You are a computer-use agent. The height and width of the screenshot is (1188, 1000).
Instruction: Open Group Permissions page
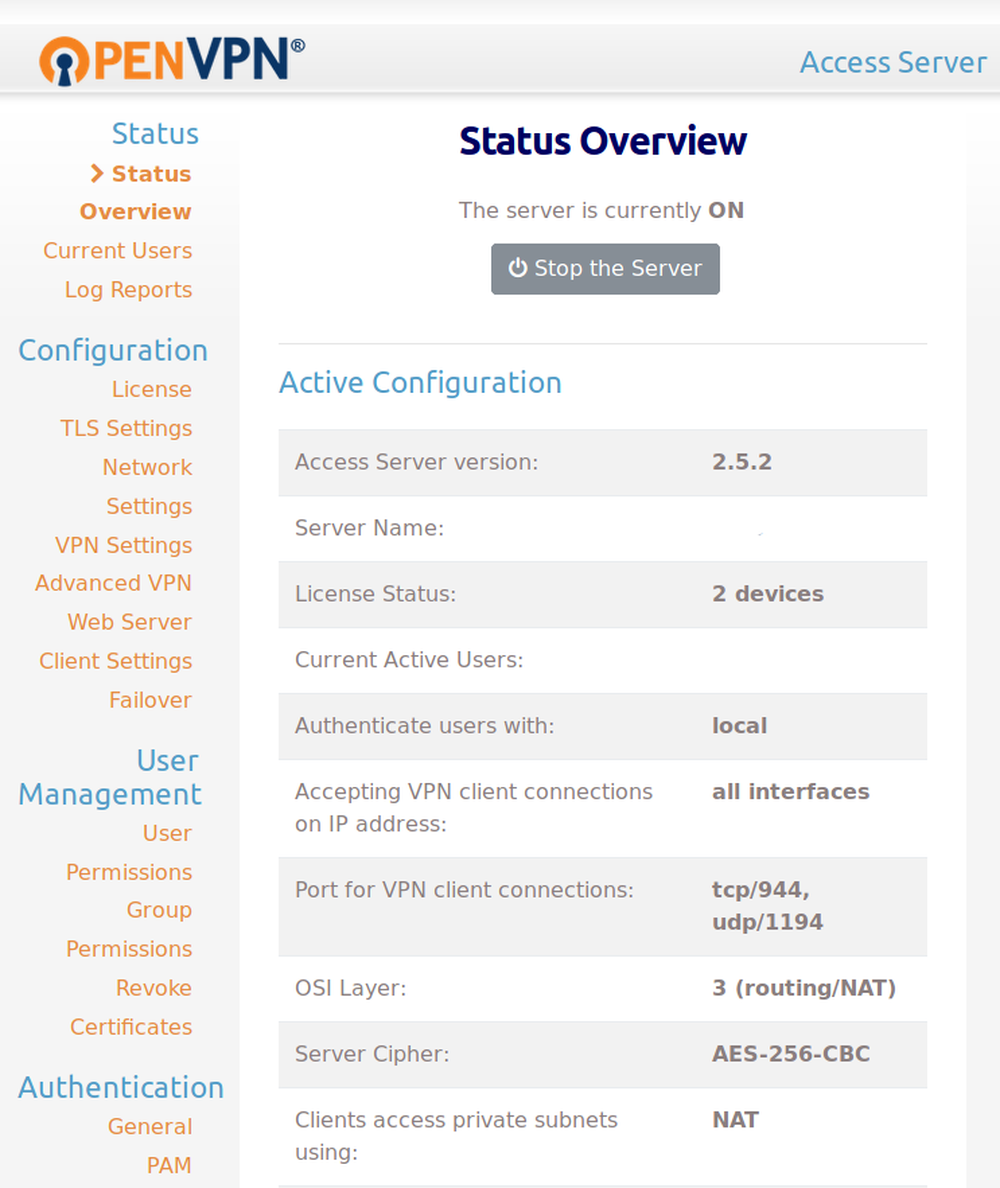click(x=130, y=930)
